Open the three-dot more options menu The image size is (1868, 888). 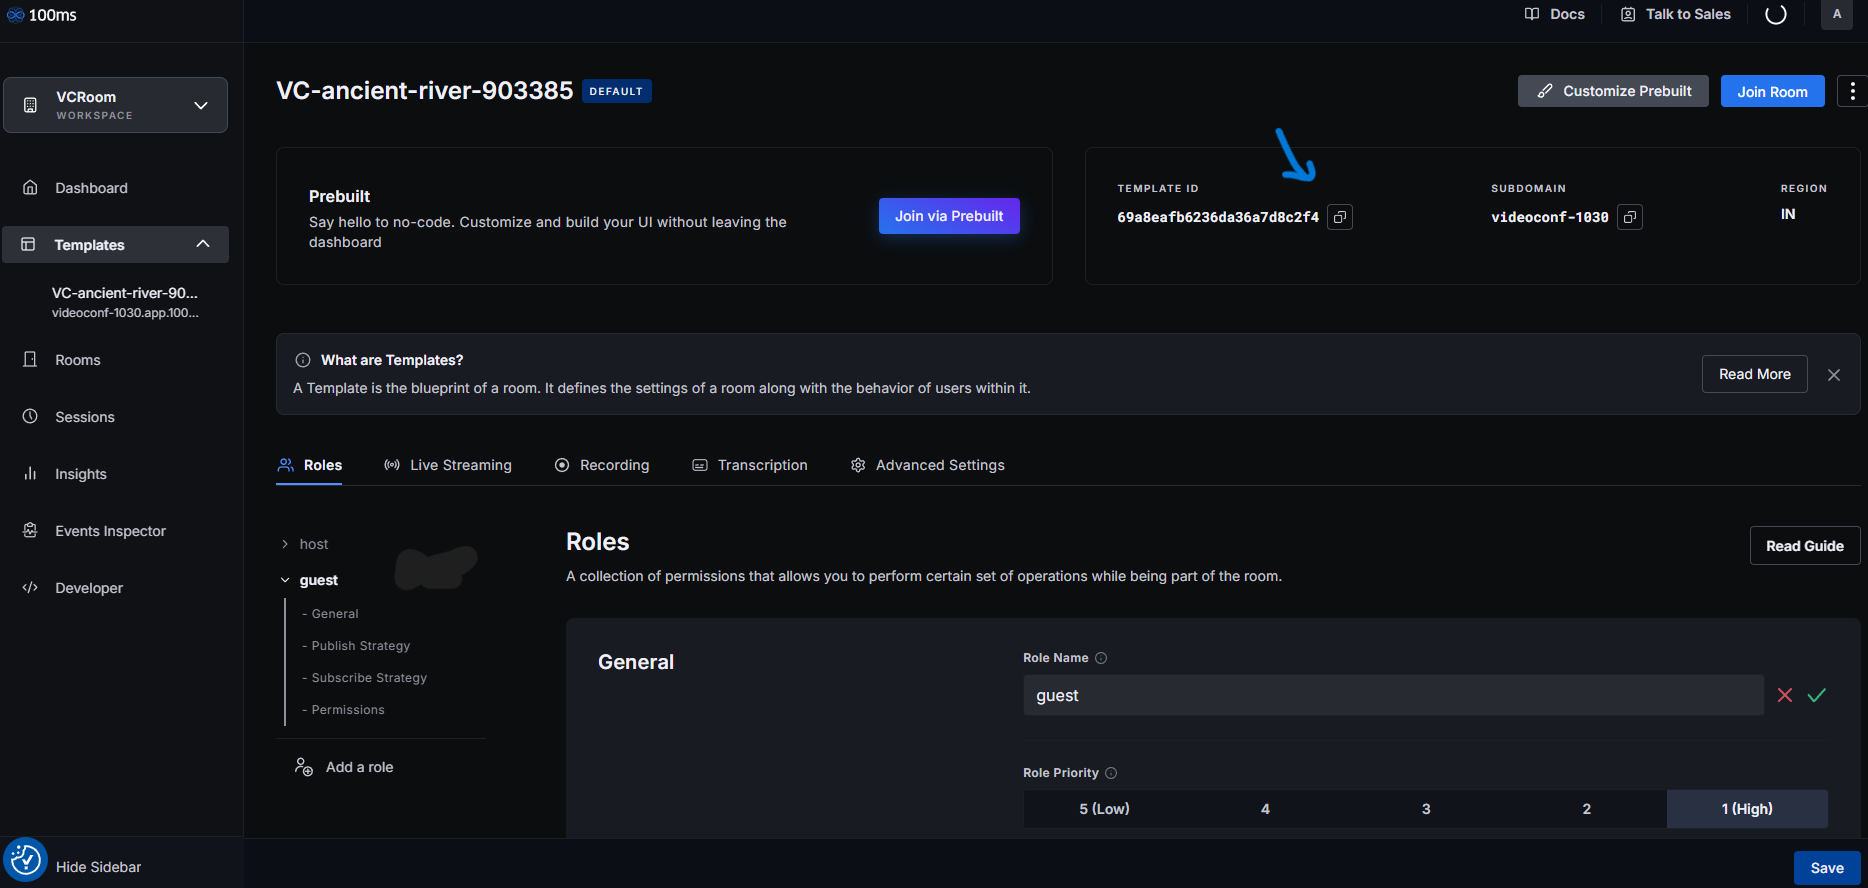1852,91
